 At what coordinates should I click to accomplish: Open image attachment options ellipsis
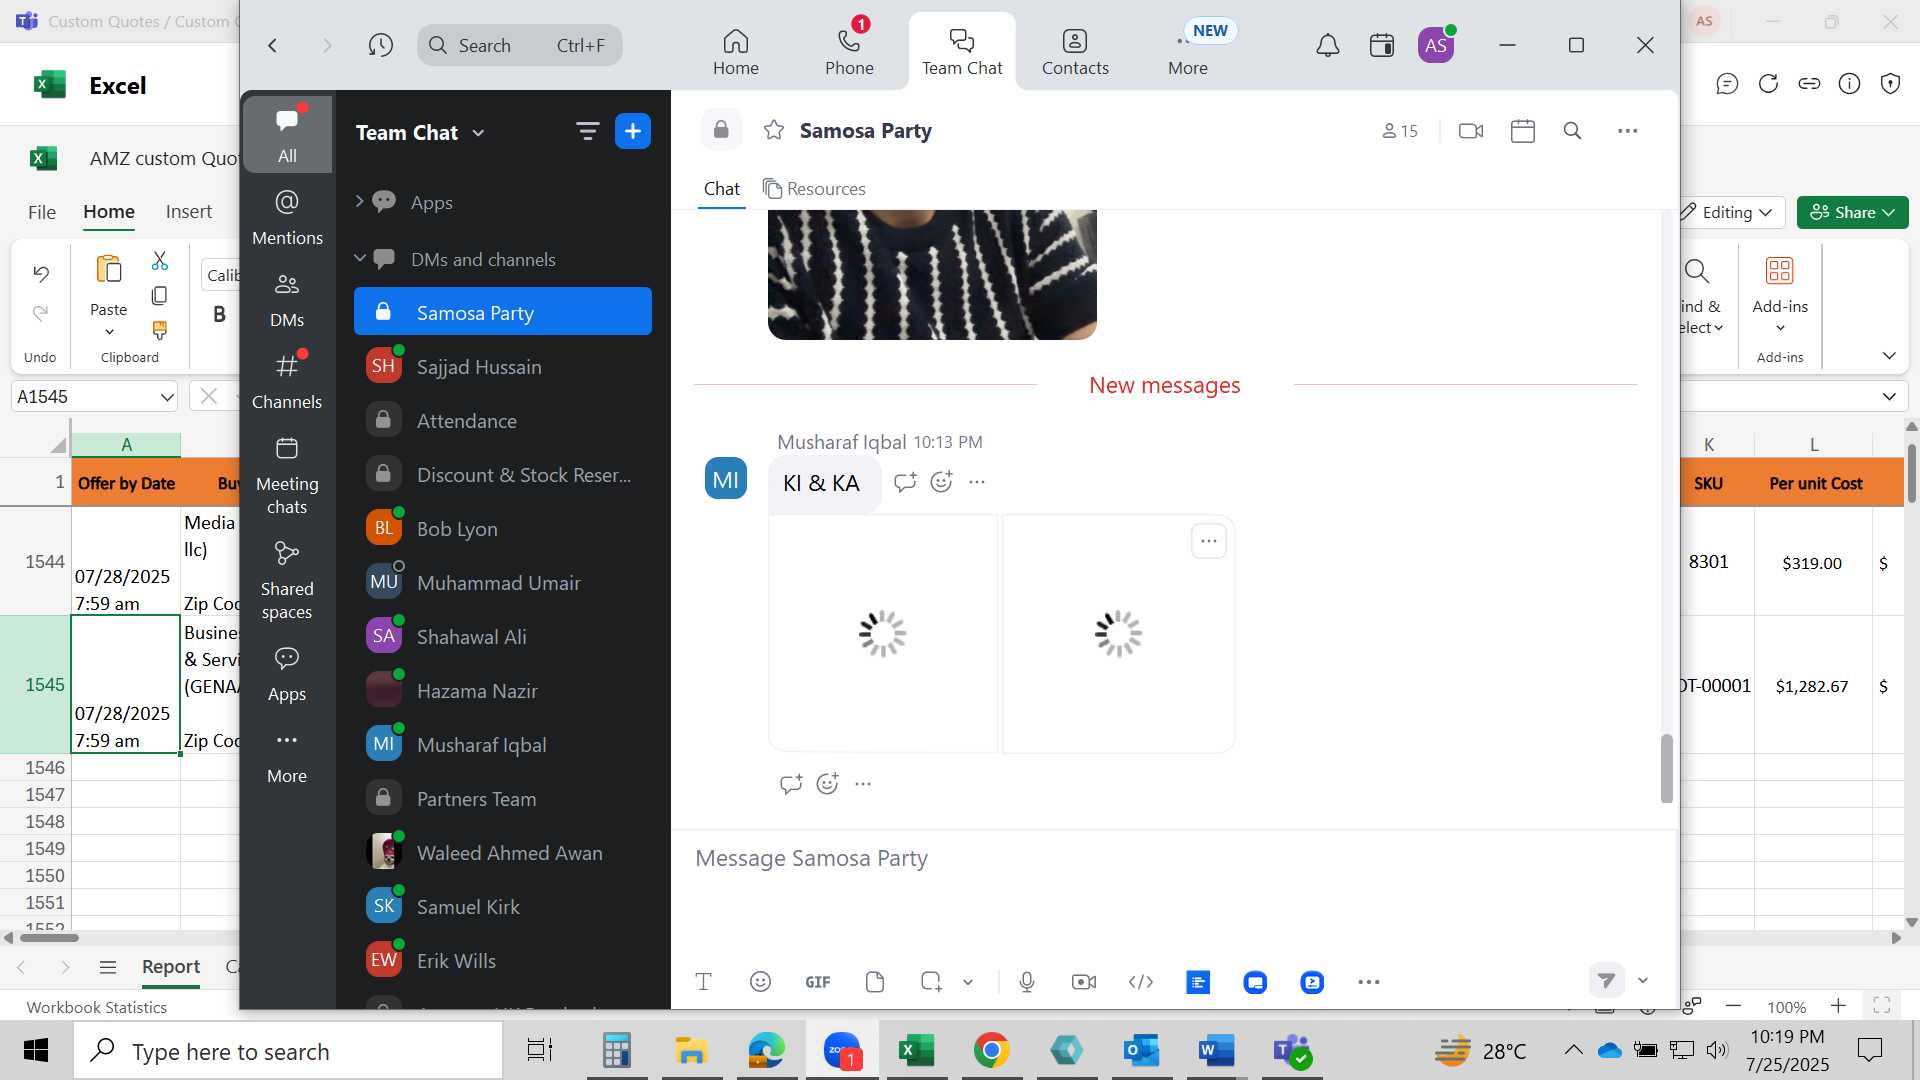pos(1209,541)
